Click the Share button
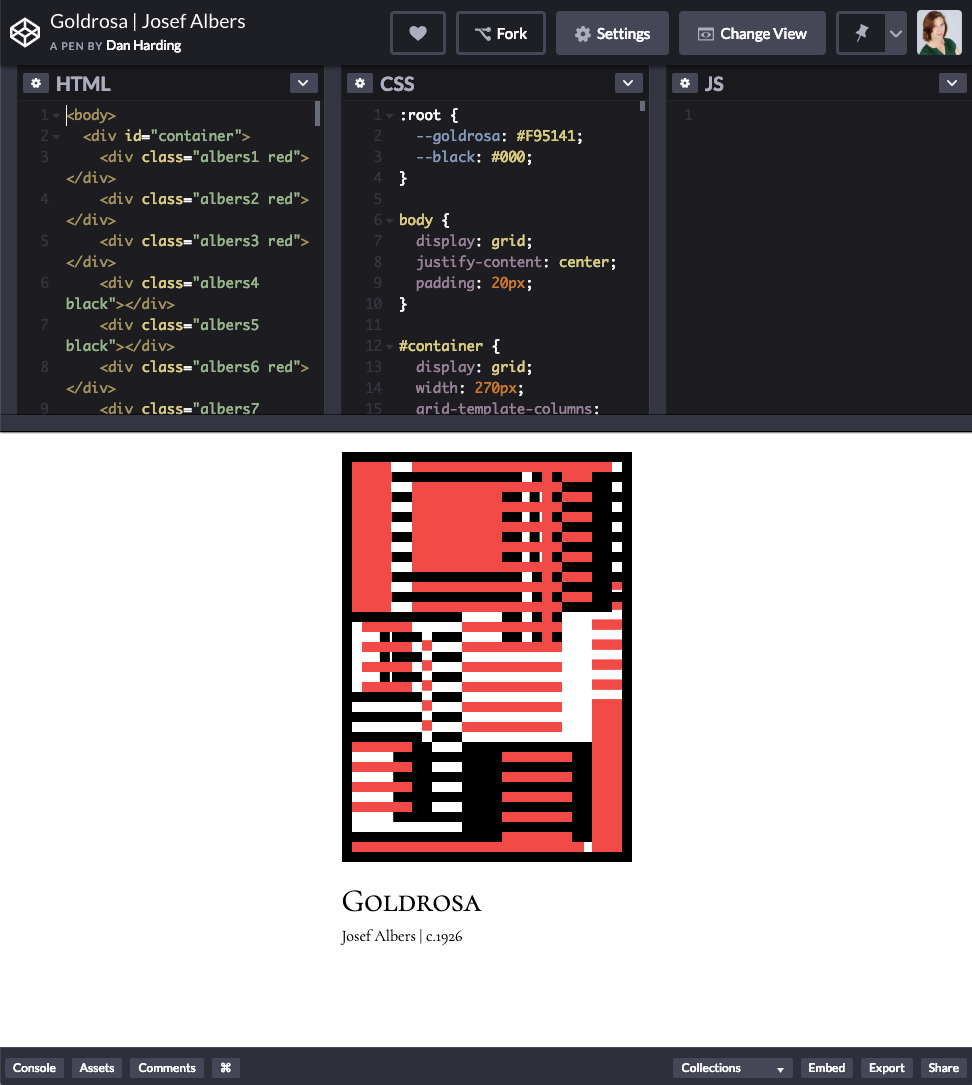The width and height of the screenshot is (972, 1085). click(943, 1068)
